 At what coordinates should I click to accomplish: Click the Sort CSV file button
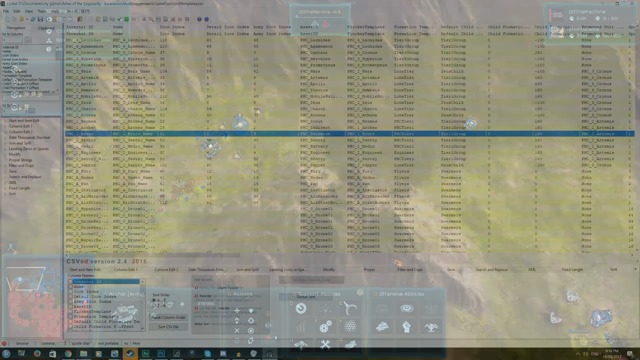coord(168,327)
